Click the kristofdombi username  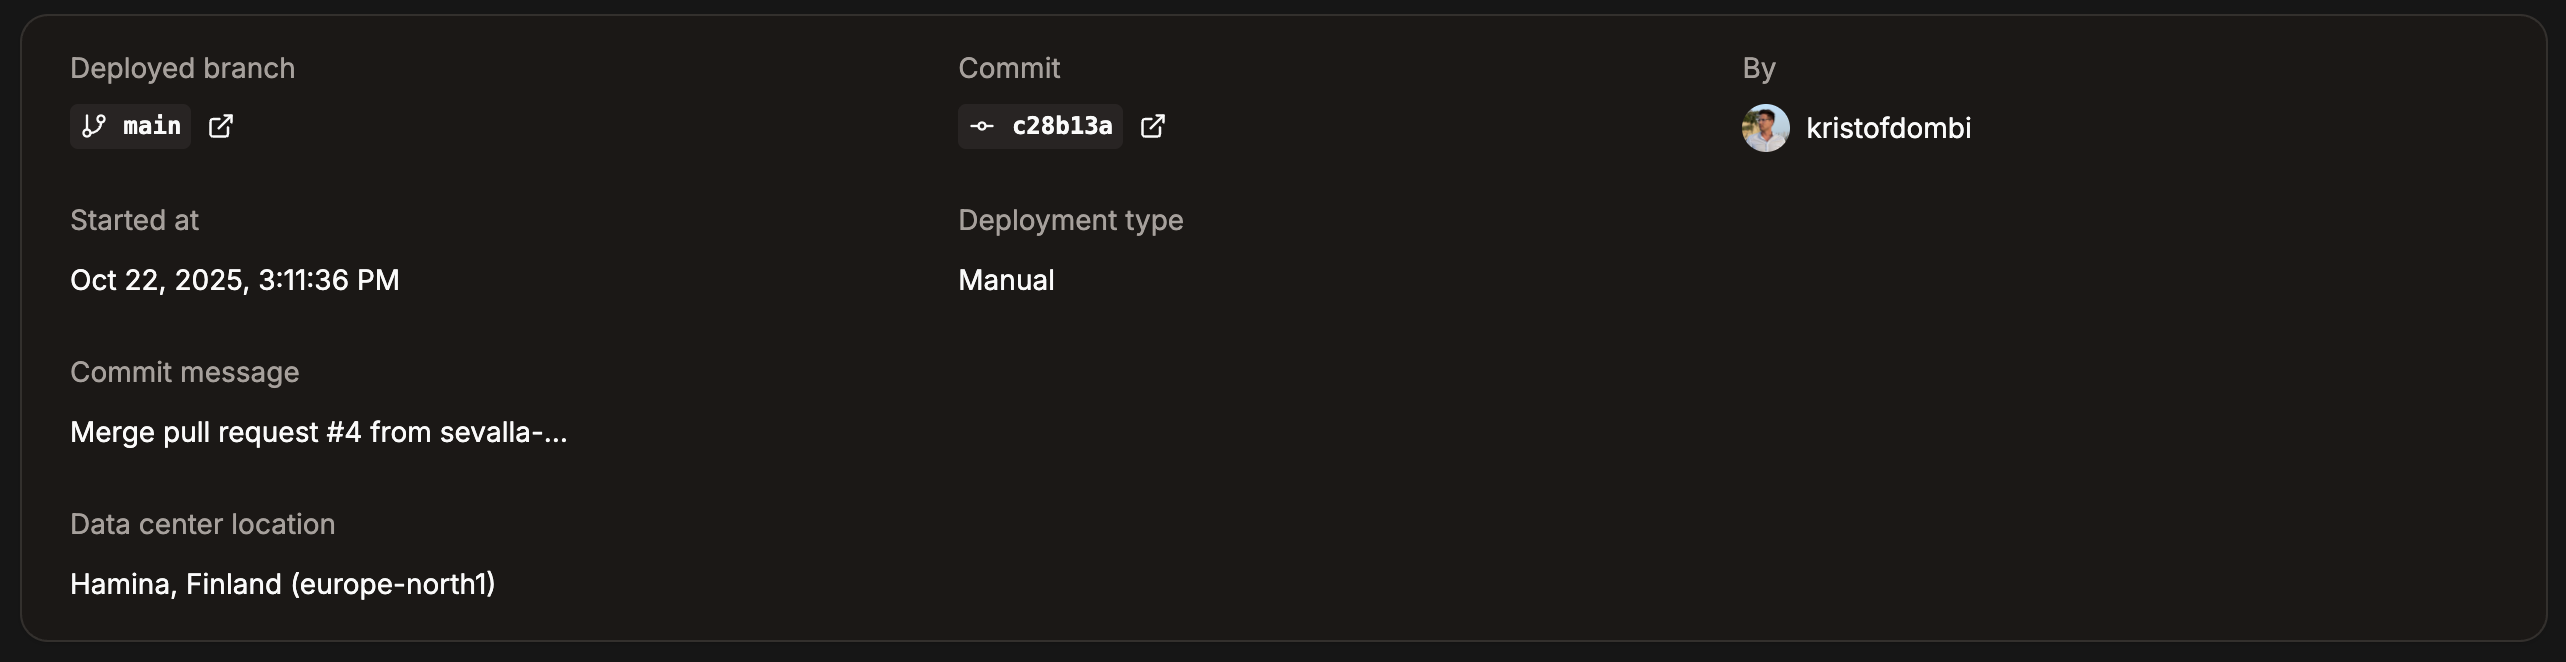click(1889, 129)
